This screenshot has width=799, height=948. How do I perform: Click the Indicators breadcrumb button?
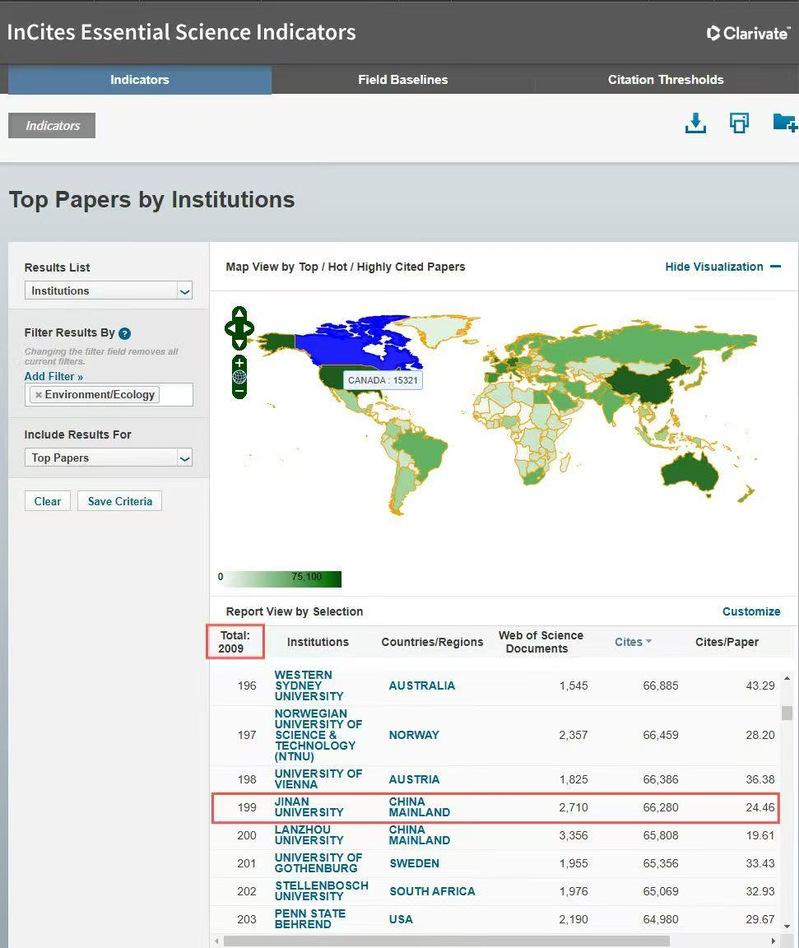[52, 126]
